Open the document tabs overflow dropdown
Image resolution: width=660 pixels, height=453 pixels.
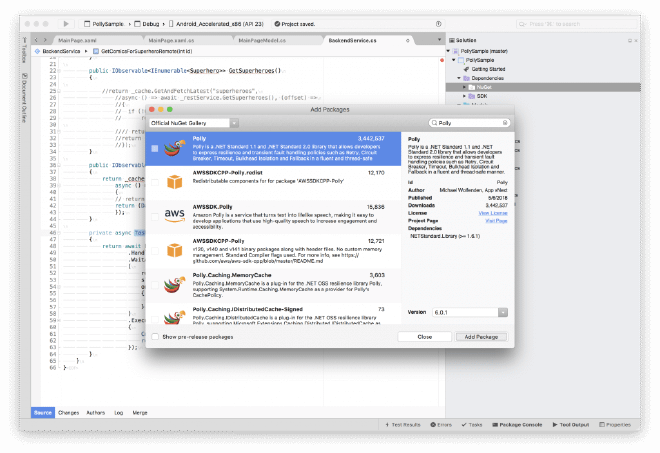click(x=439, y=40)
